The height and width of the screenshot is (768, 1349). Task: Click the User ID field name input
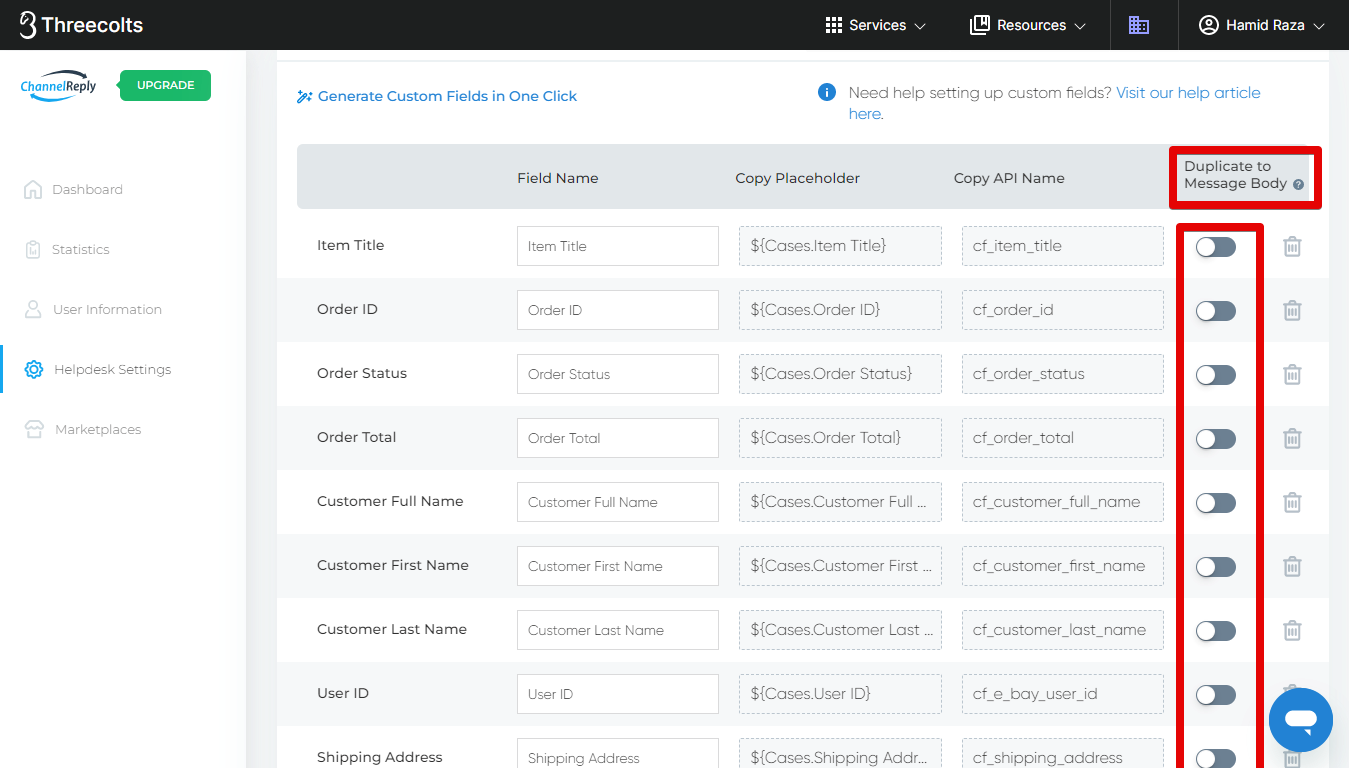click(618, 694)
